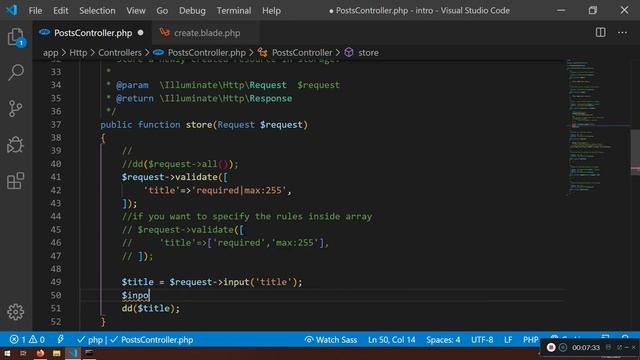Open the Selection menu

click(97, 11)
